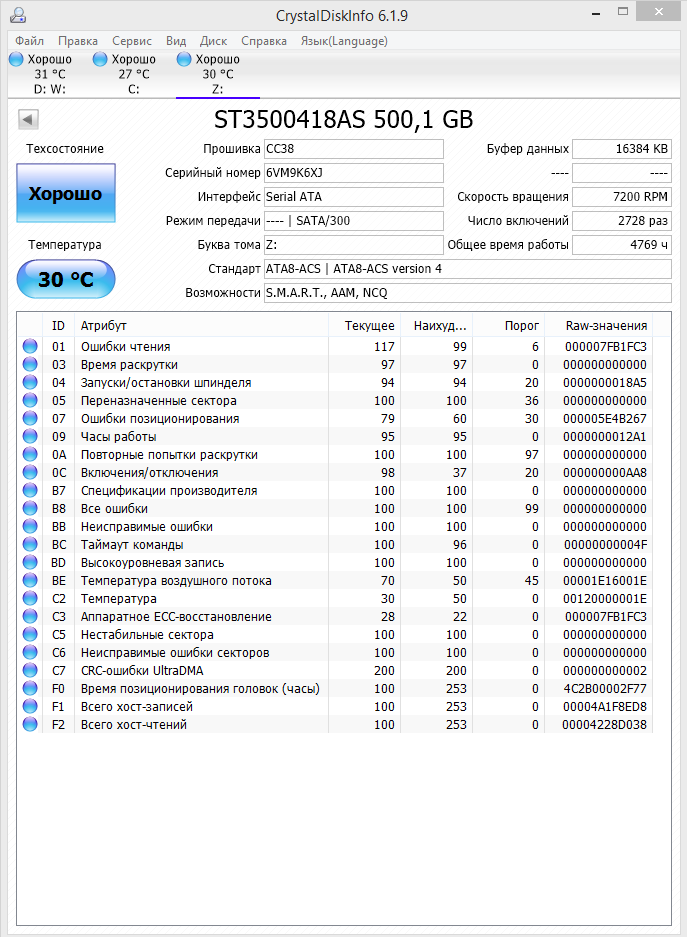This screenshot has height=937, width=687.
Task: Click the Стандарт field ATA8-ACS
Action: pos(468,269)
